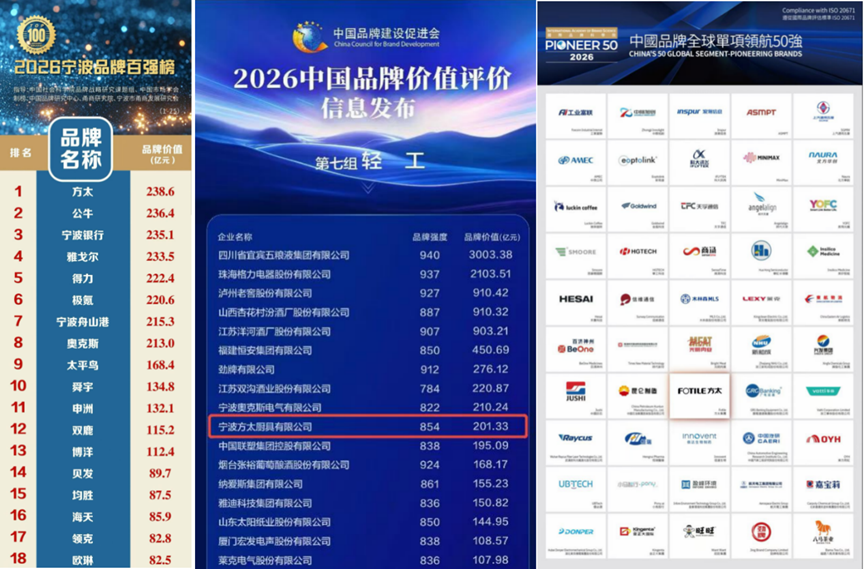Open the inspur logo tile
Image resolution: width=864 pixels, height=569 pixels.
point(699,115)
